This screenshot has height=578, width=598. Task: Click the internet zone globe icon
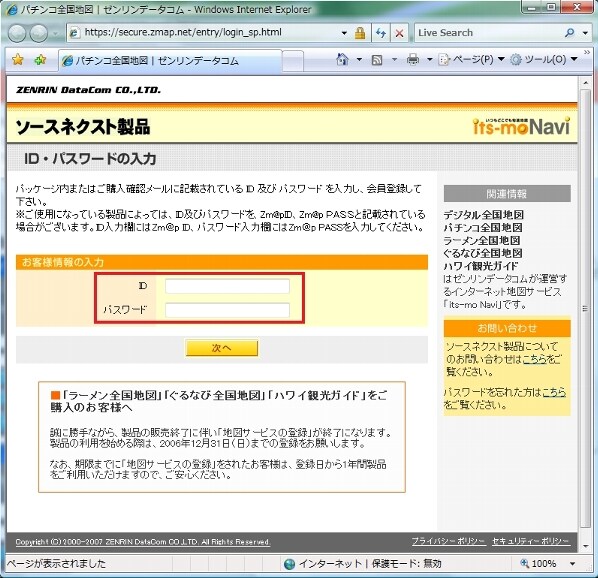coord(290,564)
